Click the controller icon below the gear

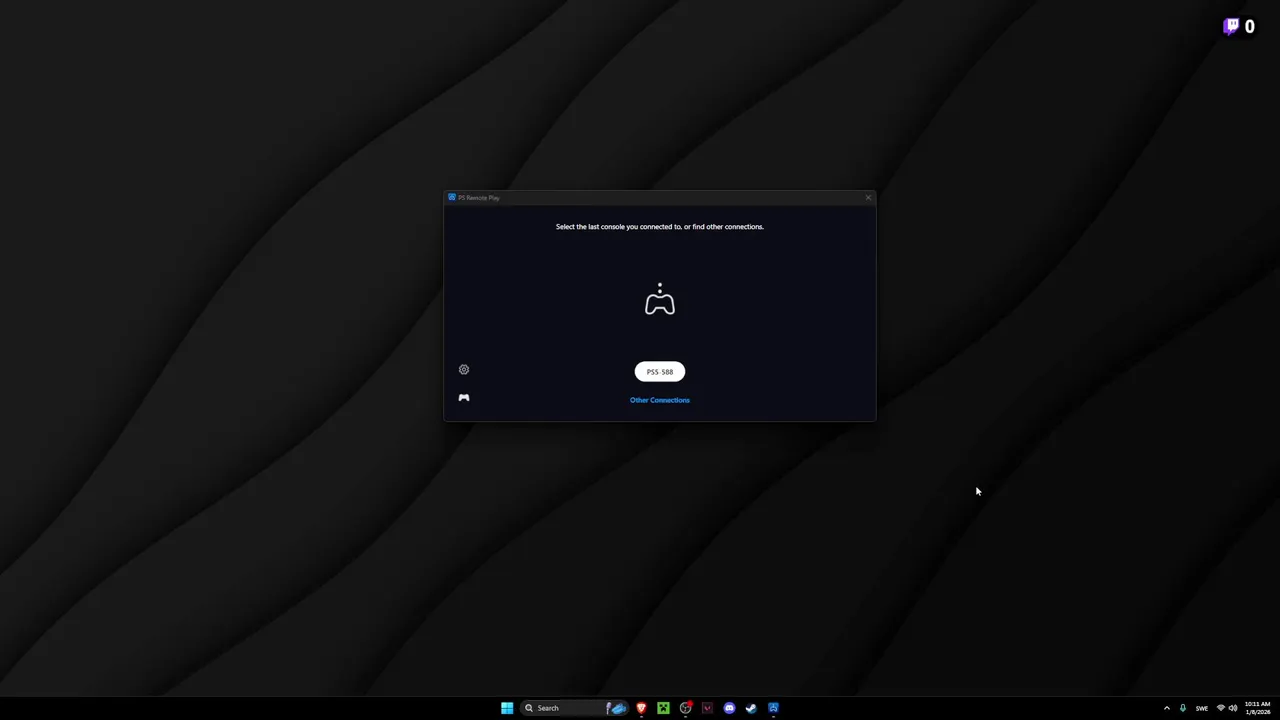[x=464, y=398]
